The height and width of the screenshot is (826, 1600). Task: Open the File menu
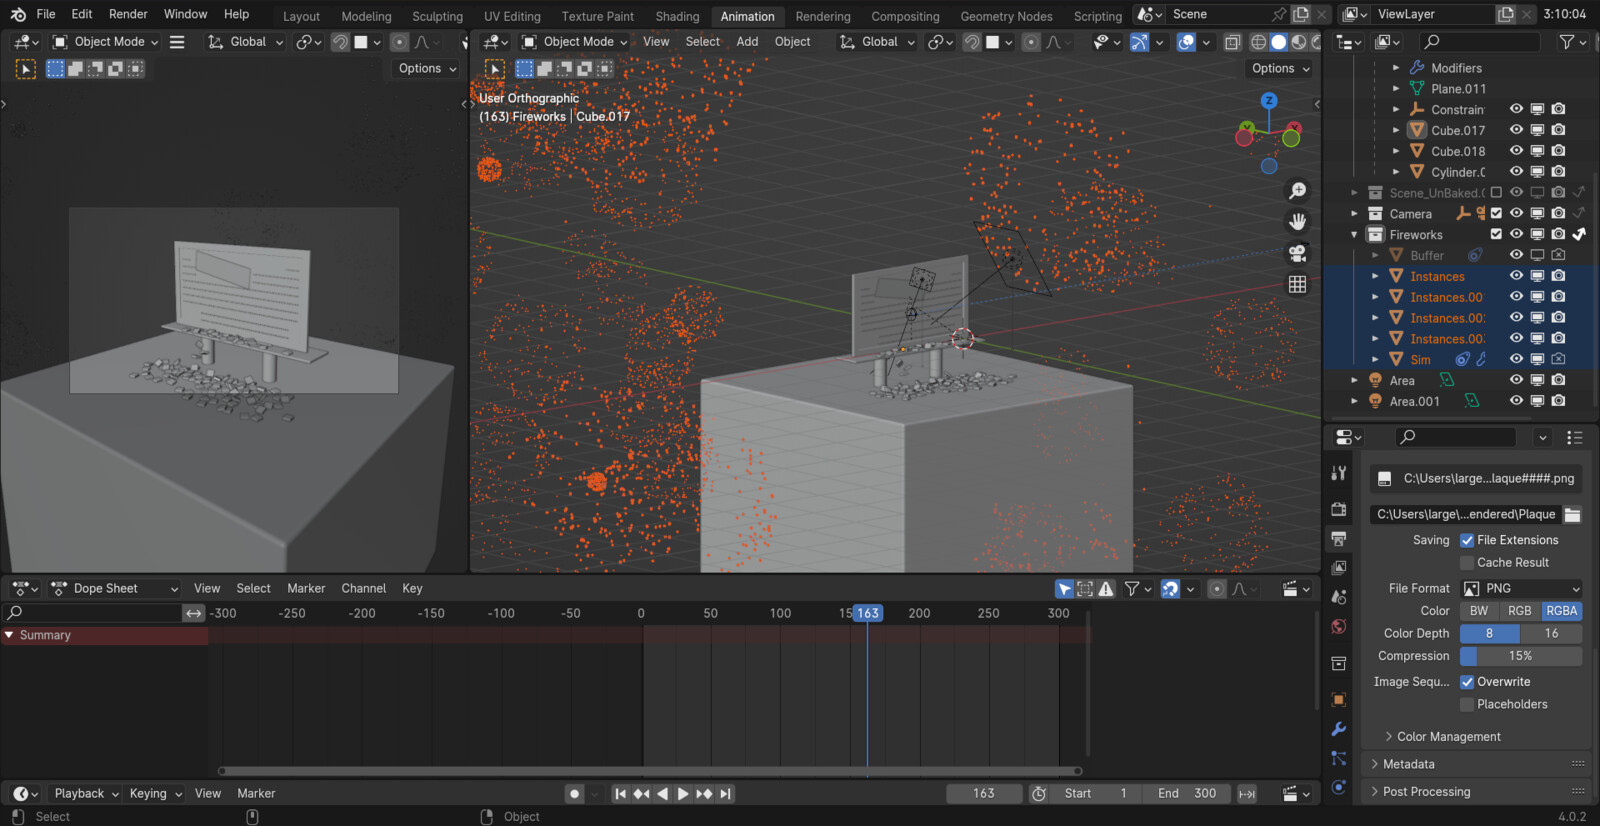click(x=46, y=14)
